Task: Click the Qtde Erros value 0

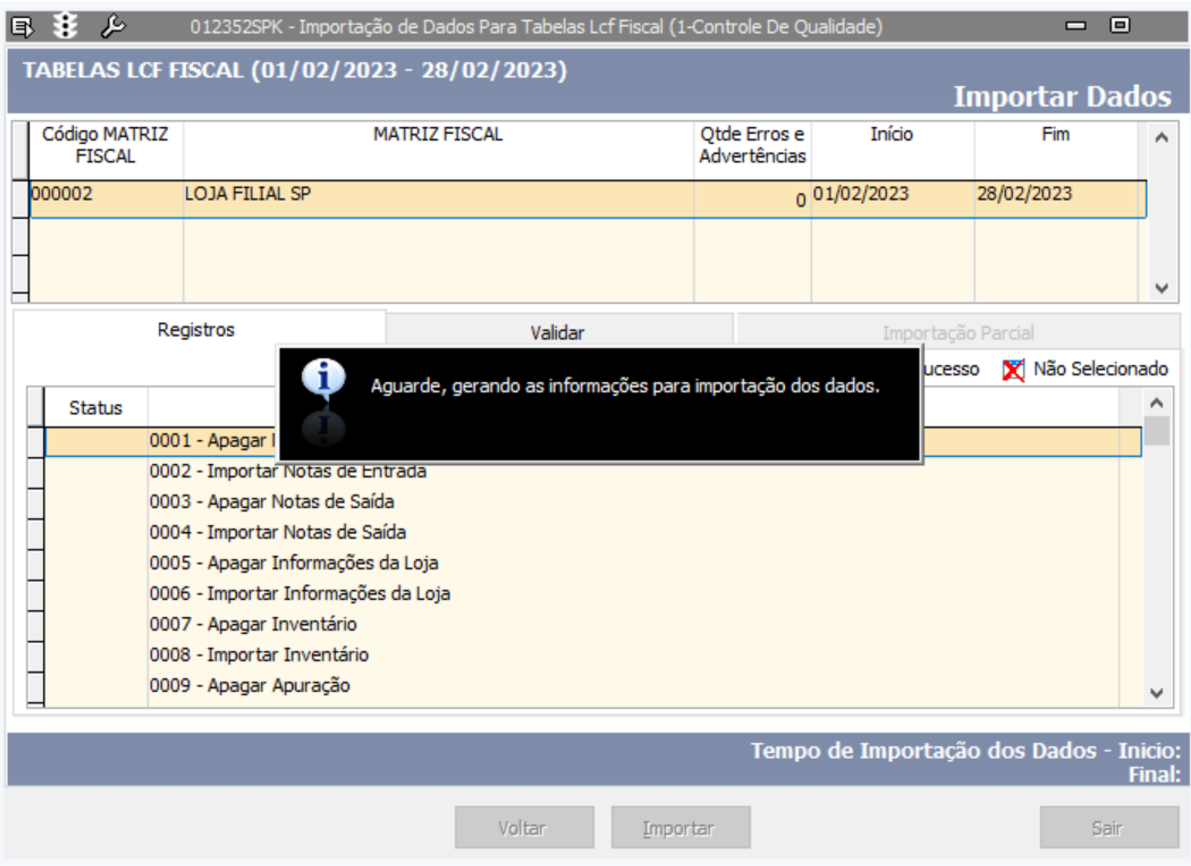Action: 752,199
